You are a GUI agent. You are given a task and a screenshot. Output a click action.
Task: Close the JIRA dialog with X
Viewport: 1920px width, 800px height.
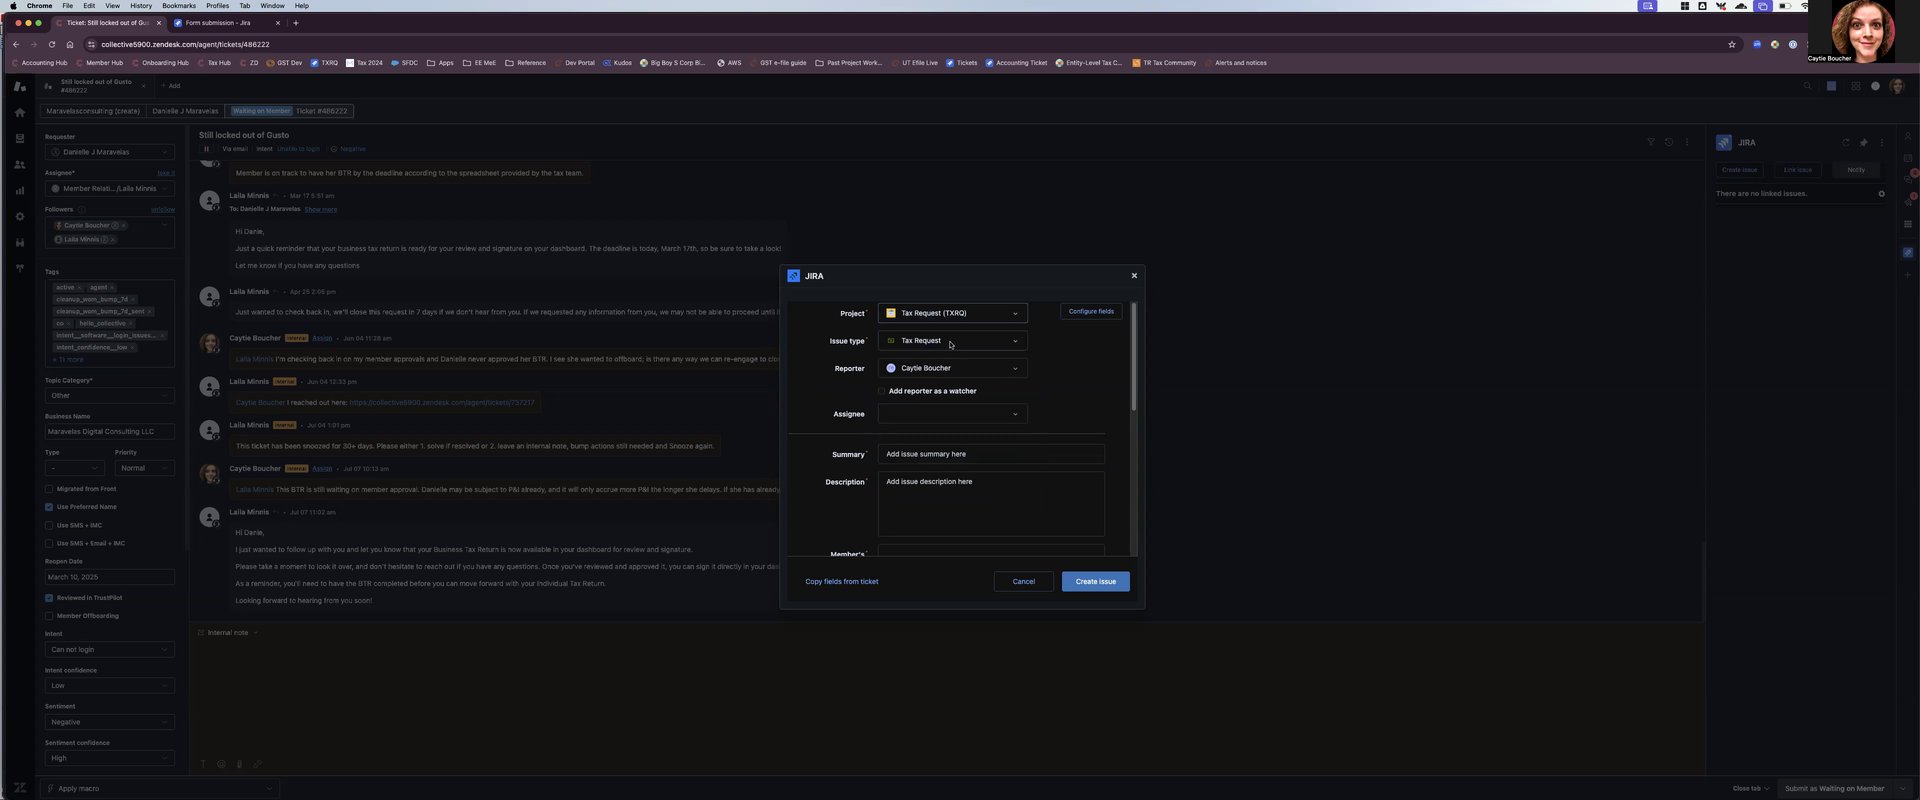coord(1134,276)
